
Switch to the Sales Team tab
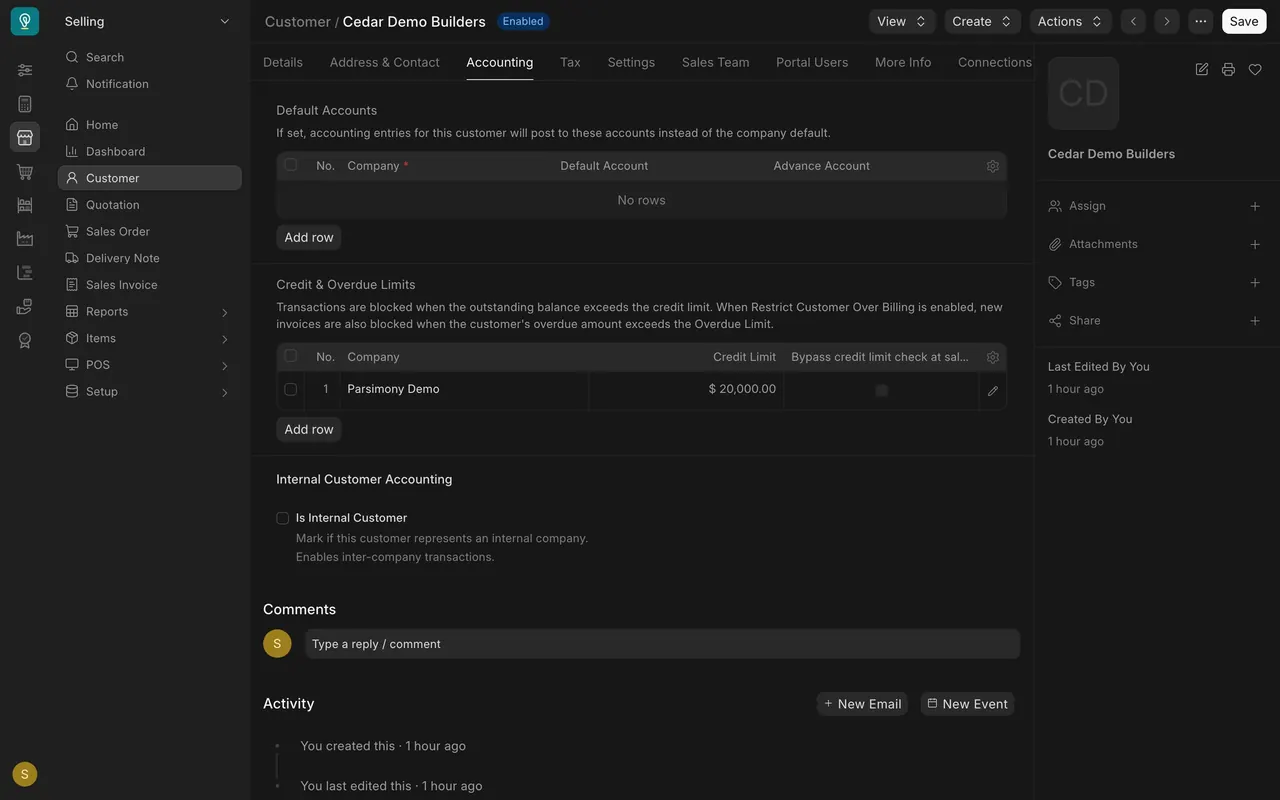pyautogui.click(x=715, y=62)
